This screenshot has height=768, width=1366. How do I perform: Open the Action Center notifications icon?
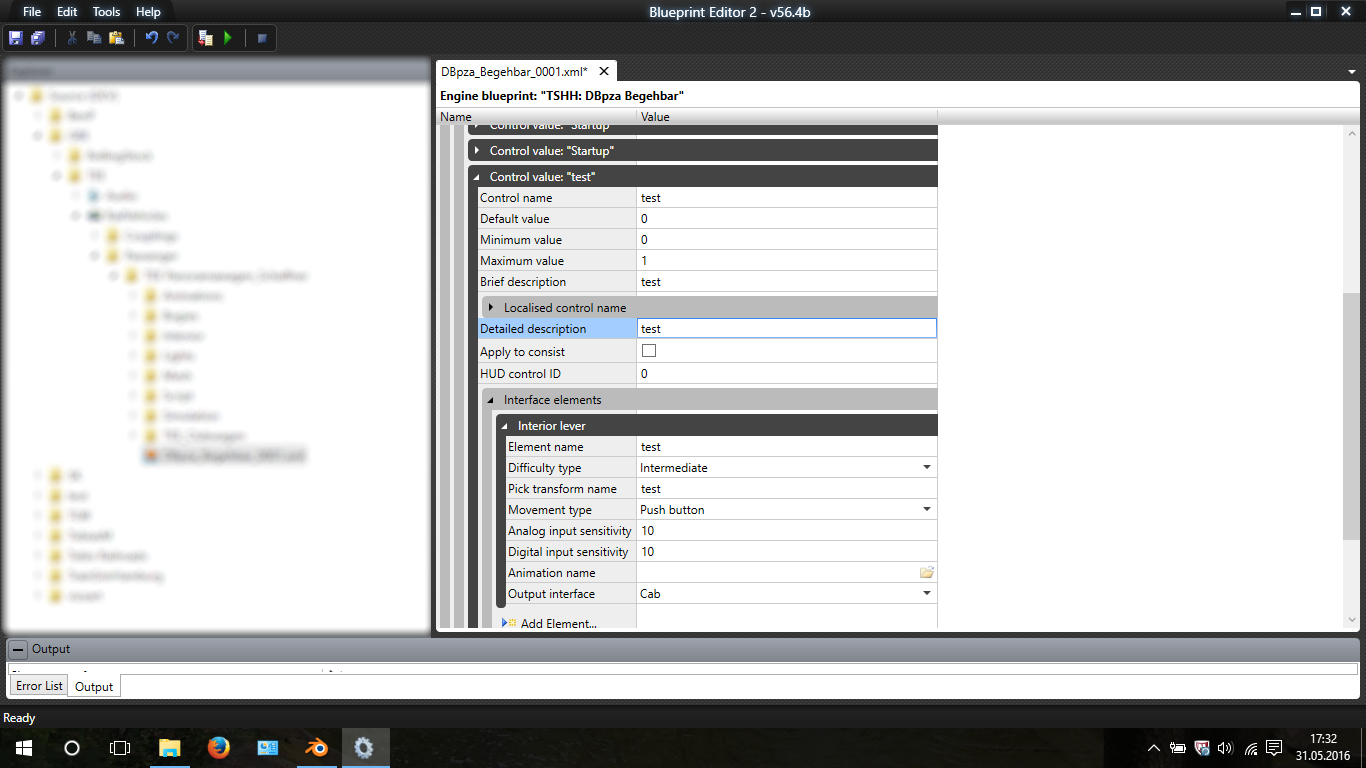click(x=1274, y=747)
